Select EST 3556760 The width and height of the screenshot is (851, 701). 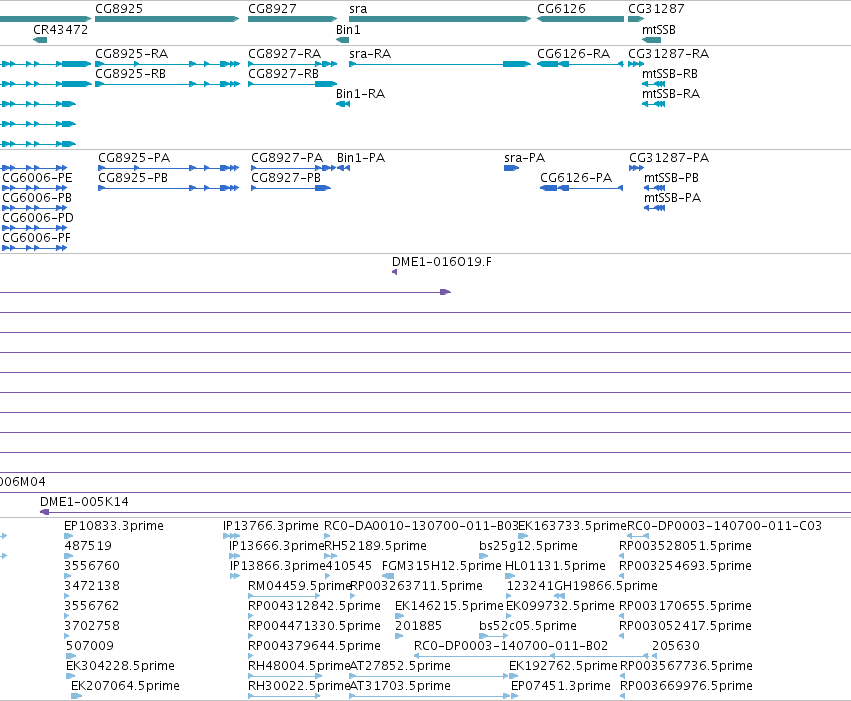point(92,566)
